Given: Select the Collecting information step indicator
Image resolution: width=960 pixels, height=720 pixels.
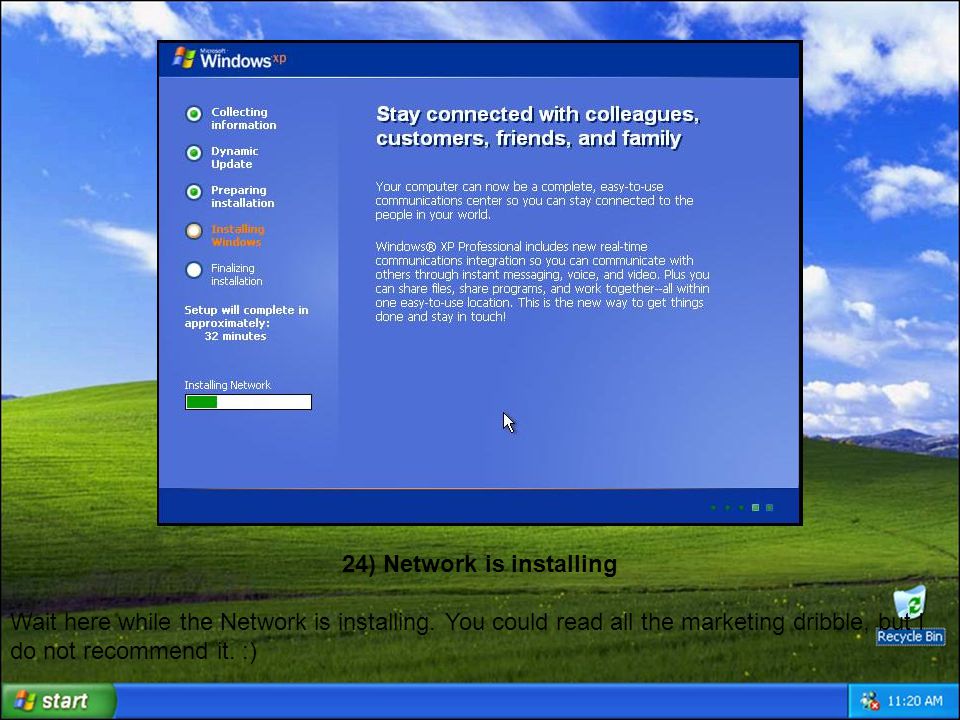Looking at the screenshot, I should click(x=194, y=114).
